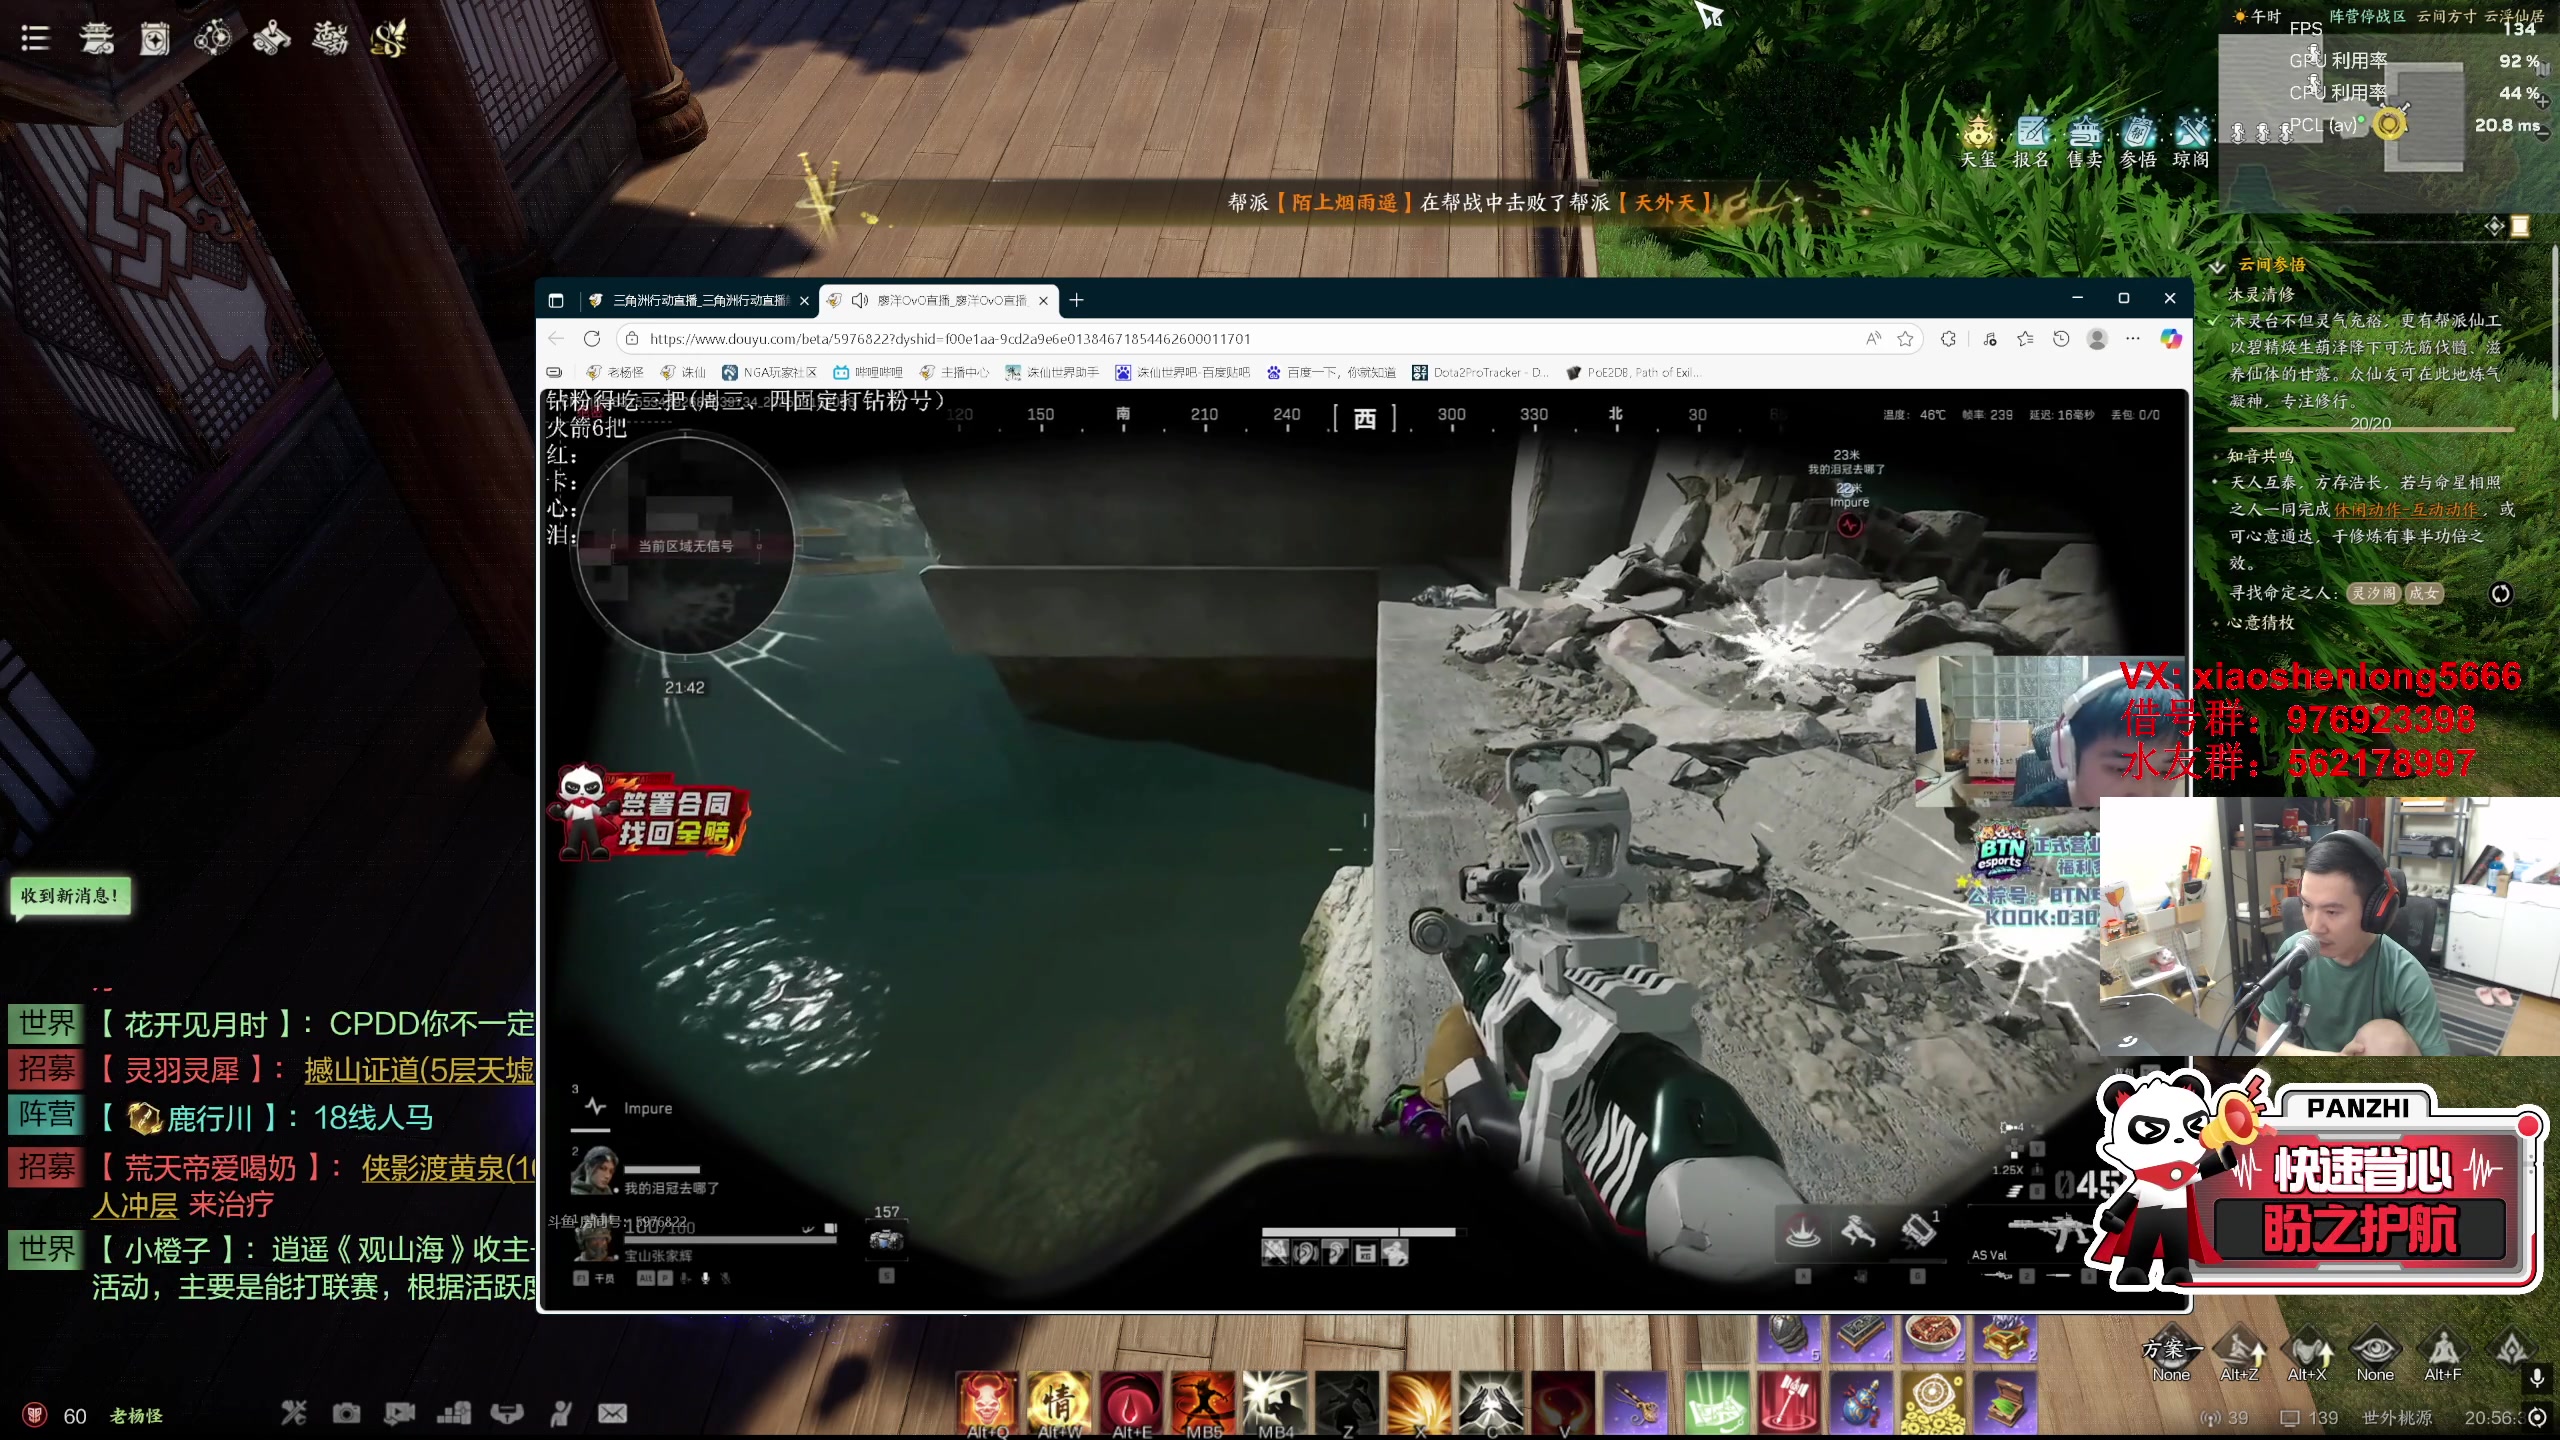Use the MB5 warrior skill icon
The width and height of the screenshot is (2560, 1440).
1203,1400
